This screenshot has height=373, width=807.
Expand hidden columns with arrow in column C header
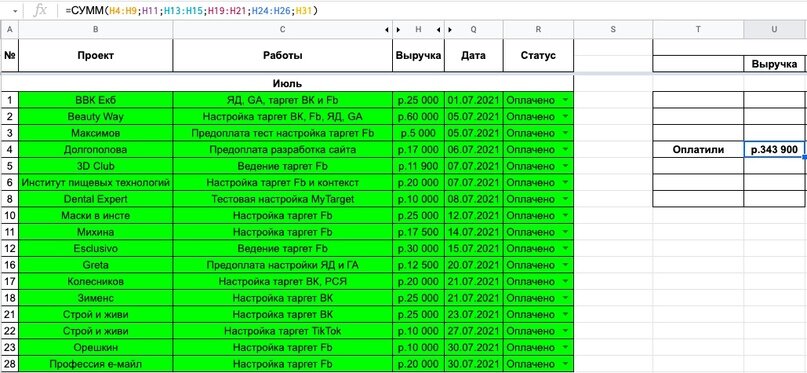[x=387, y=30]
